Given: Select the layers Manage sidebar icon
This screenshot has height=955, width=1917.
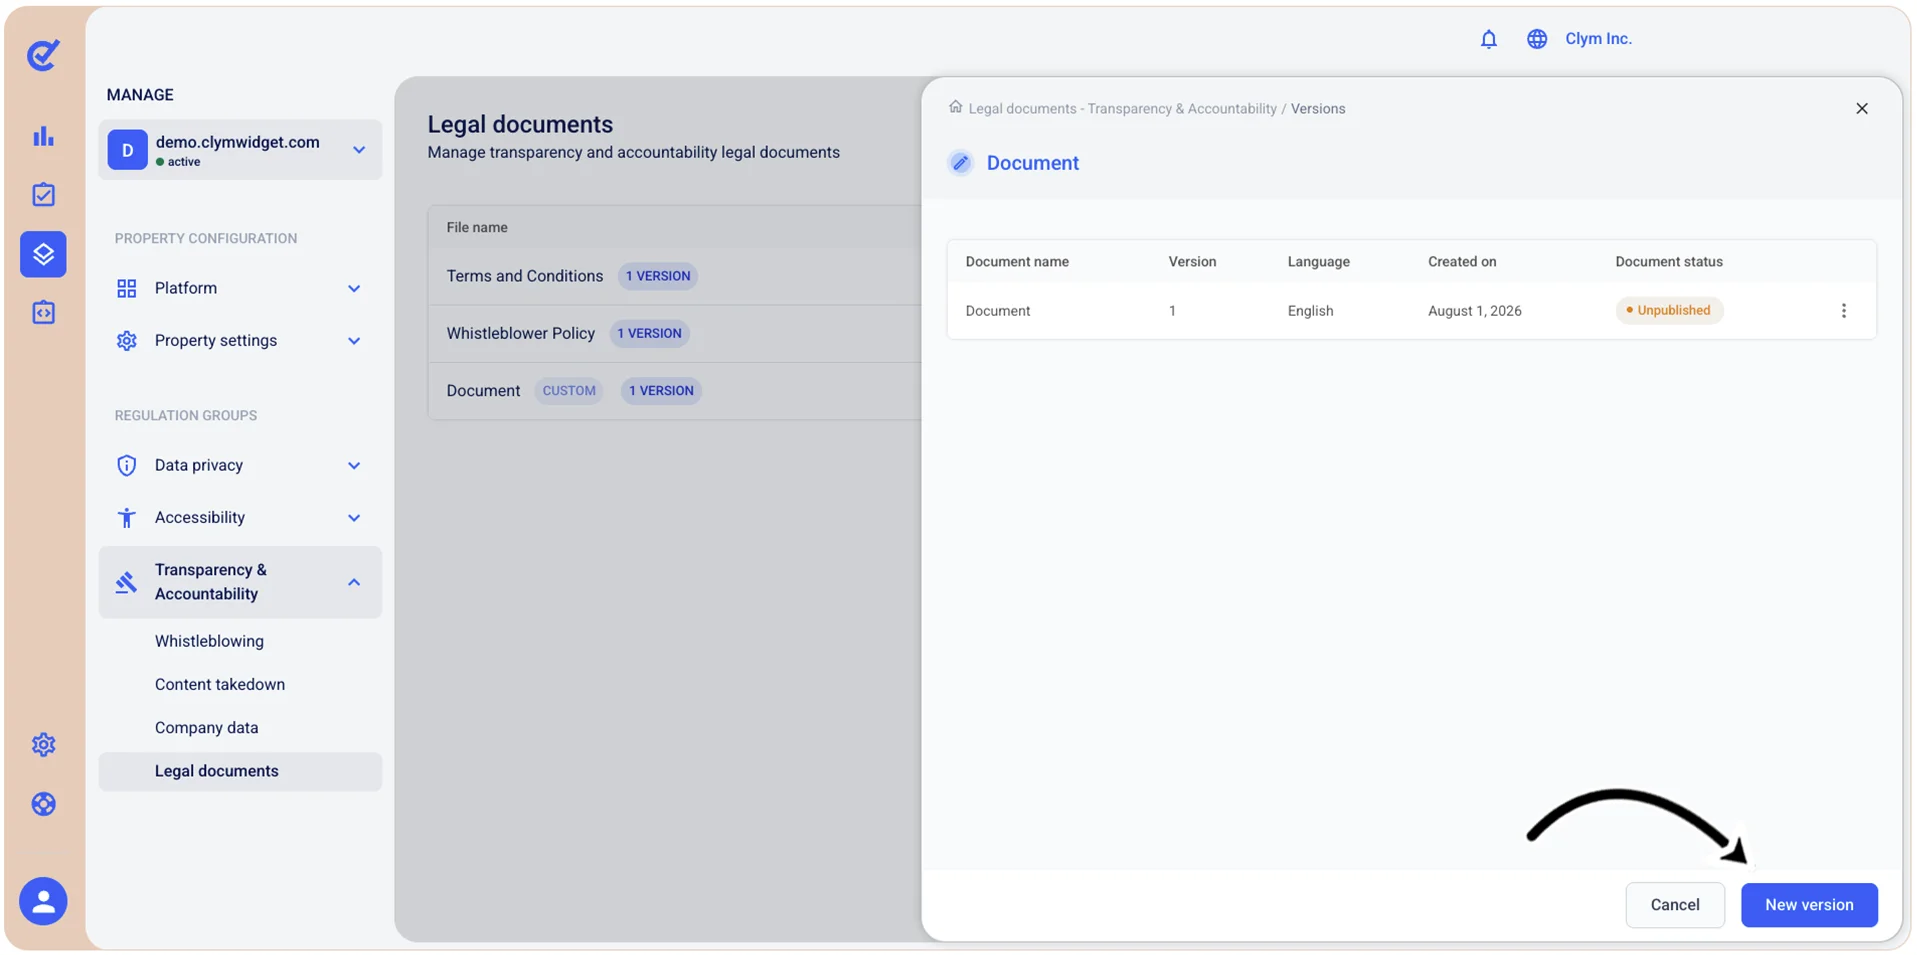Looking at the screenshot, I should [43, 254].
